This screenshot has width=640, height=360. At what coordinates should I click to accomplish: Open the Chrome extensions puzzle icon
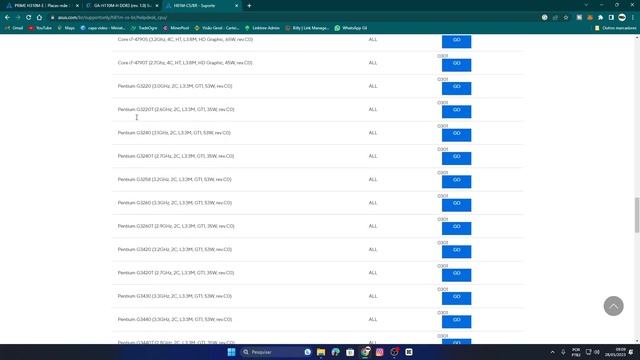click(600, 18)
